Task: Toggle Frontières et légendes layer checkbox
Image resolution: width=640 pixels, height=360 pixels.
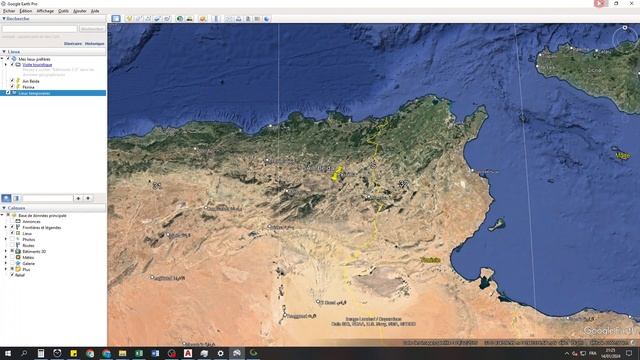Action: click(12, 227)
